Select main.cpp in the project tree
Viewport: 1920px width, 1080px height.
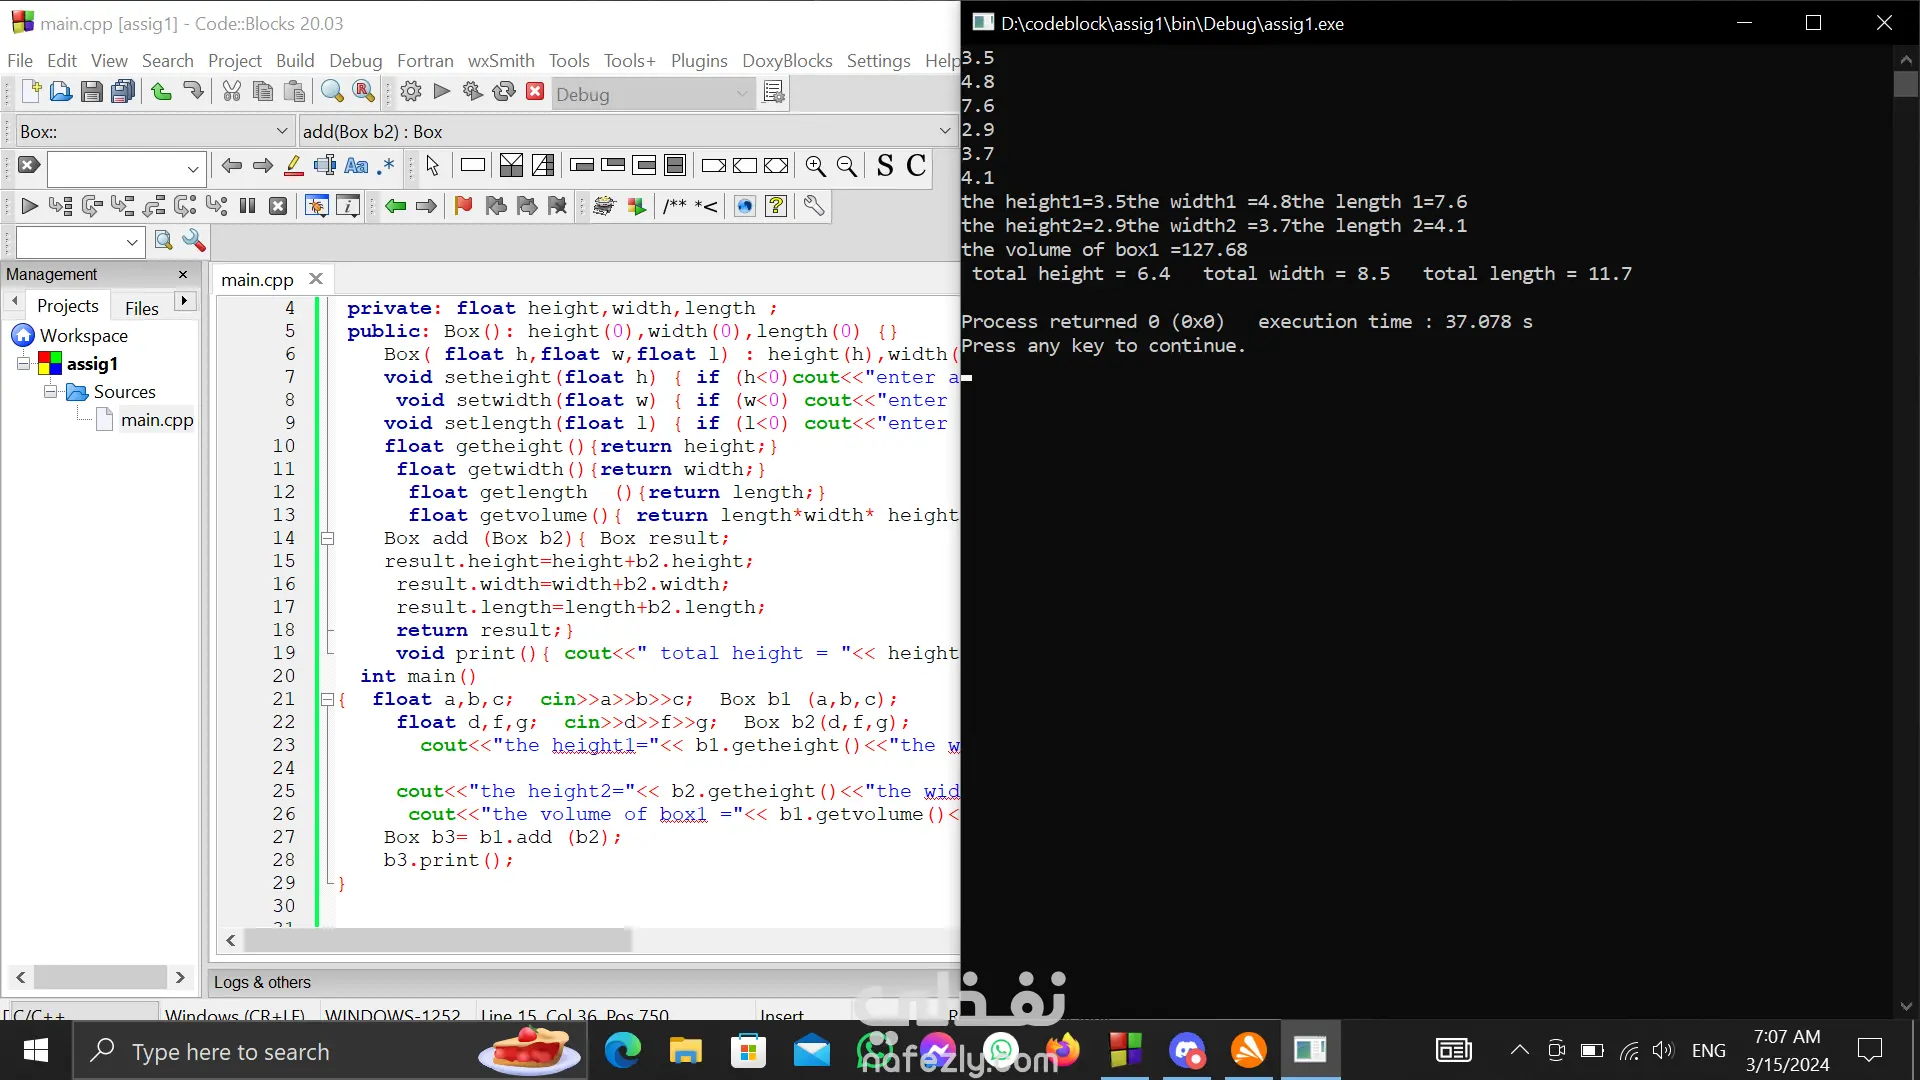(156, 420)
